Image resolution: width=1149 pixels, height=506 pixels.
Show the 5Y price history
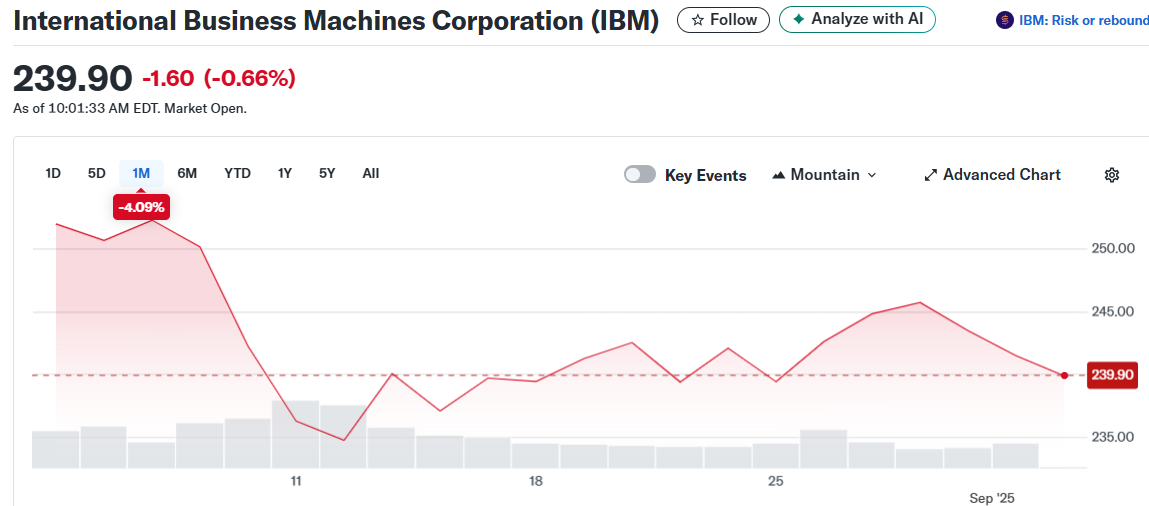tap(327, 174)
